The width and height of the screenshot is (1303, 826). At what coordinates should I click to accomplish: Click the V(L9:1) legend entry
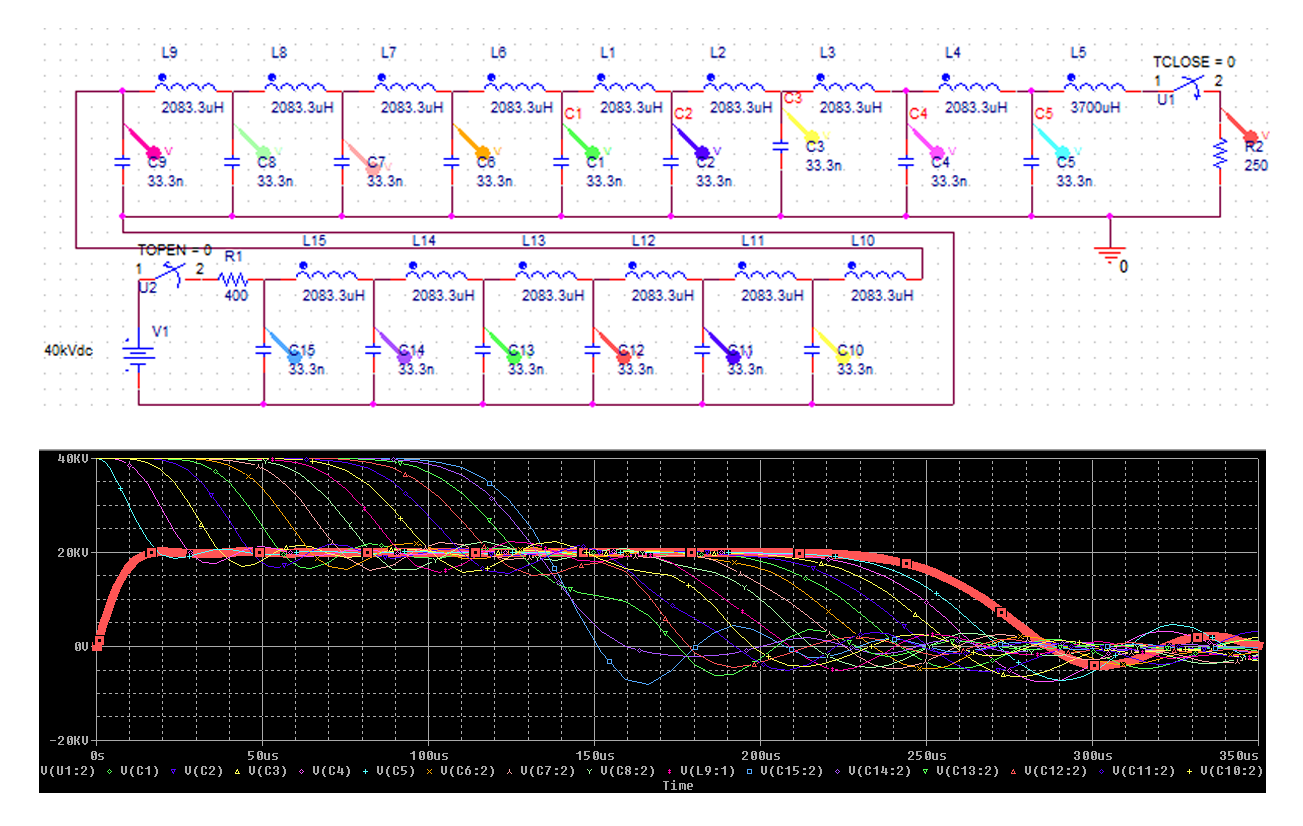pos(706,771)
